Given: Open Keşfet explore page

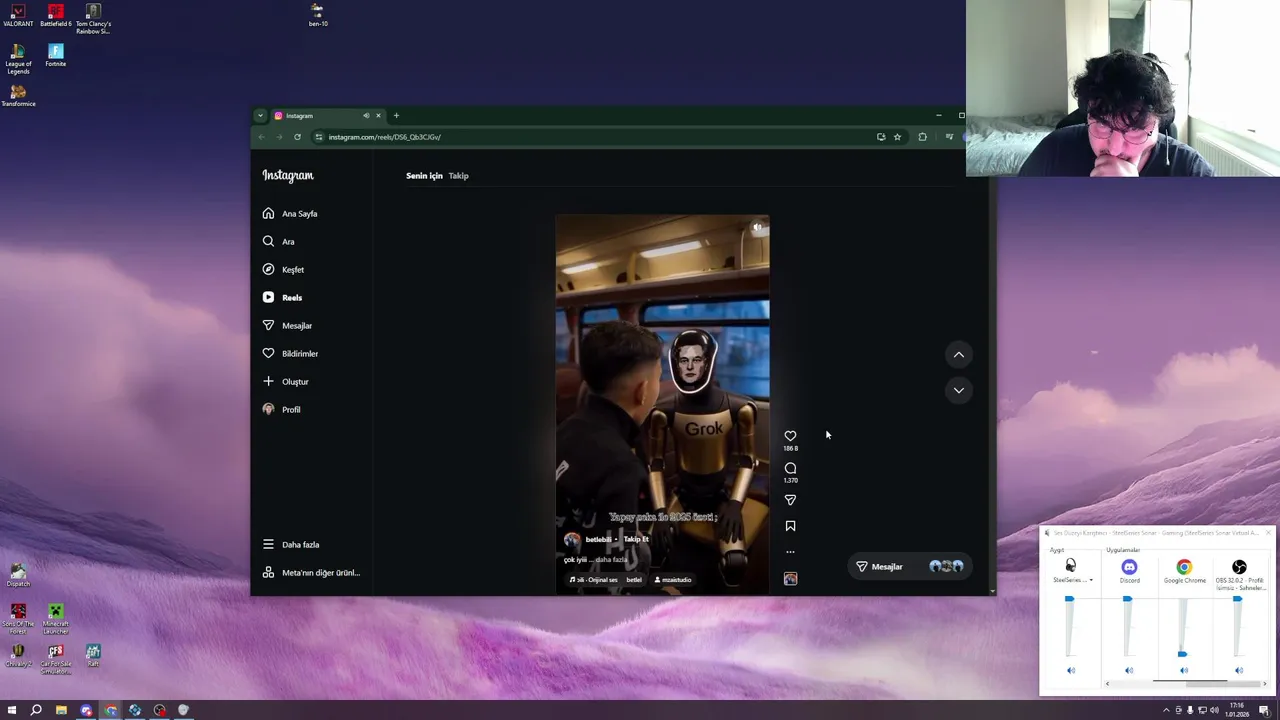Looking at the screenshot, I should (283, 269).
